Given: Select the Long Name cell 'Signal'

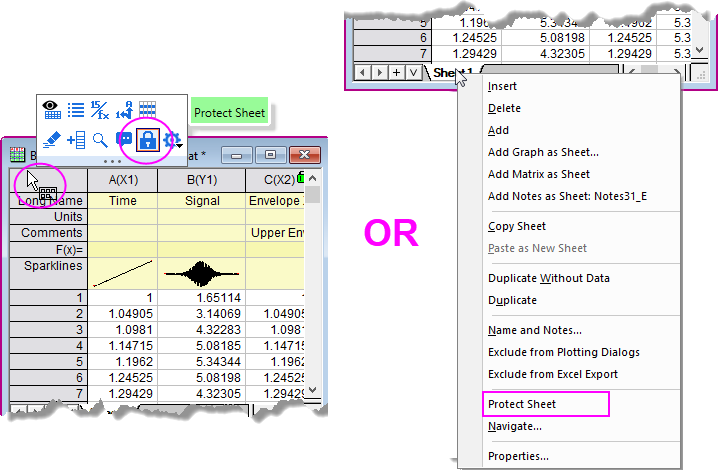Looking at the screenshot, I should point(201,201).
